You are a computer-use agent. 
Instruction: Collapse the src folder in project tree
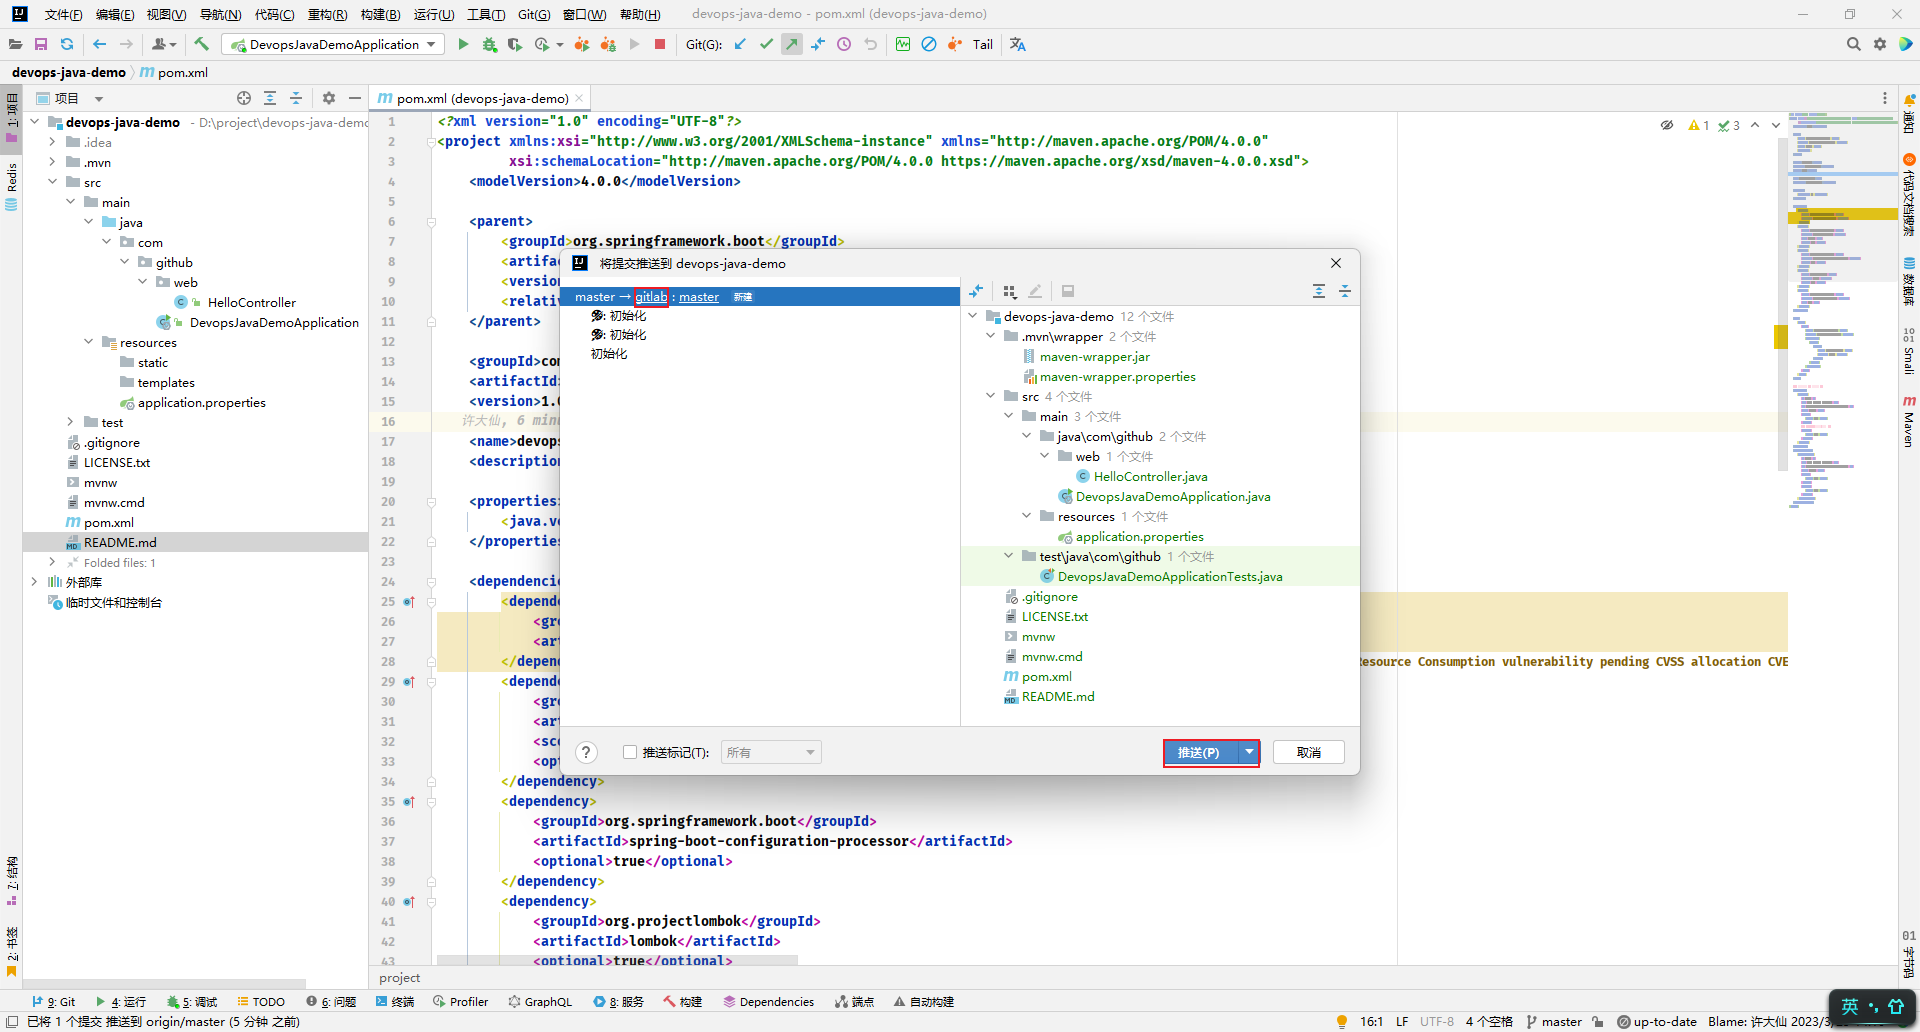click(52, 182)
